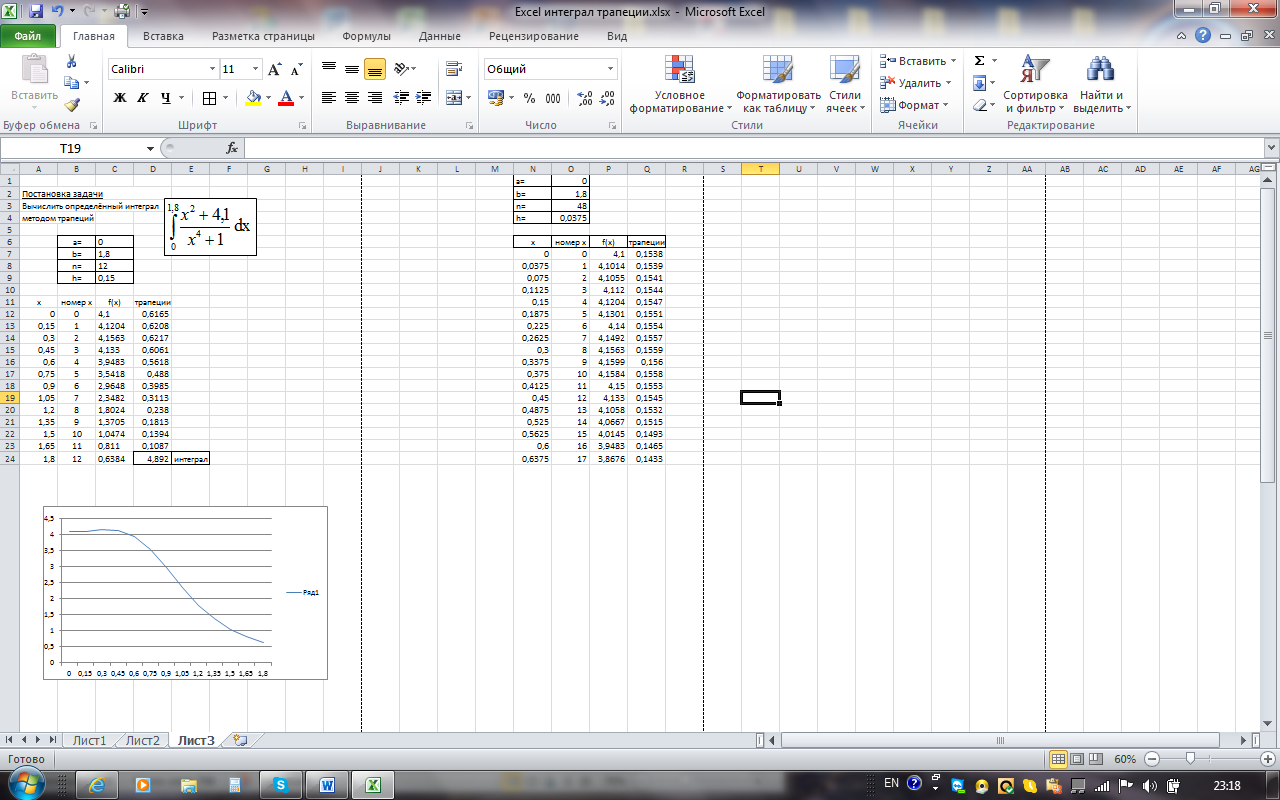The width and height of the screenshot is (1280, 800).
Task: Click the fx insert function icon
Action: point(232,148)
